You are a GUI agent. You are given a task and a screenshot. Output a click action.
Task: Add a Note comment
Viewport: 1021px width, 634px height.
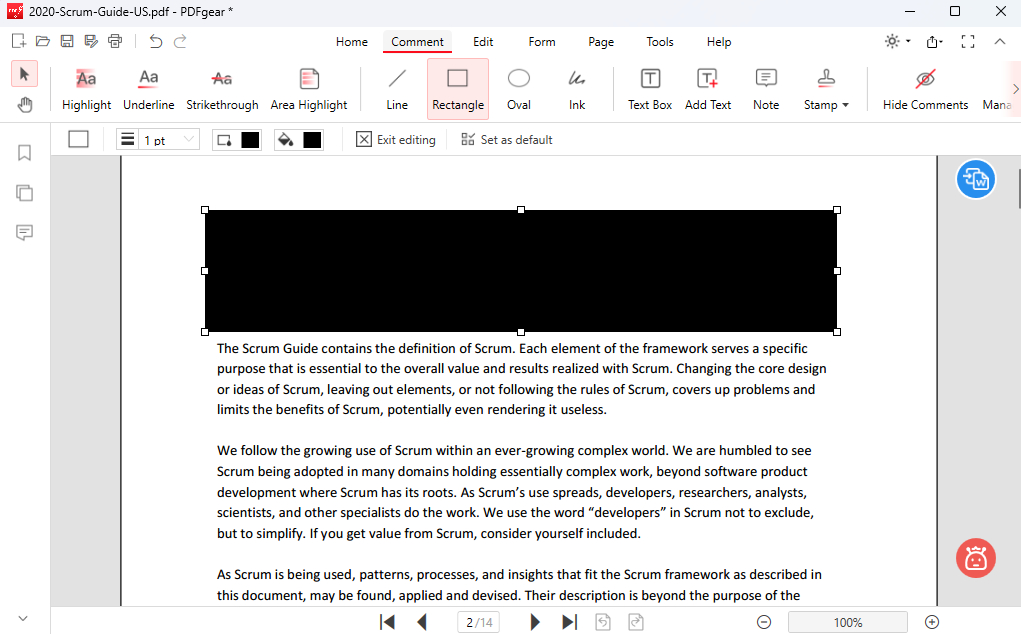point(766,89)
